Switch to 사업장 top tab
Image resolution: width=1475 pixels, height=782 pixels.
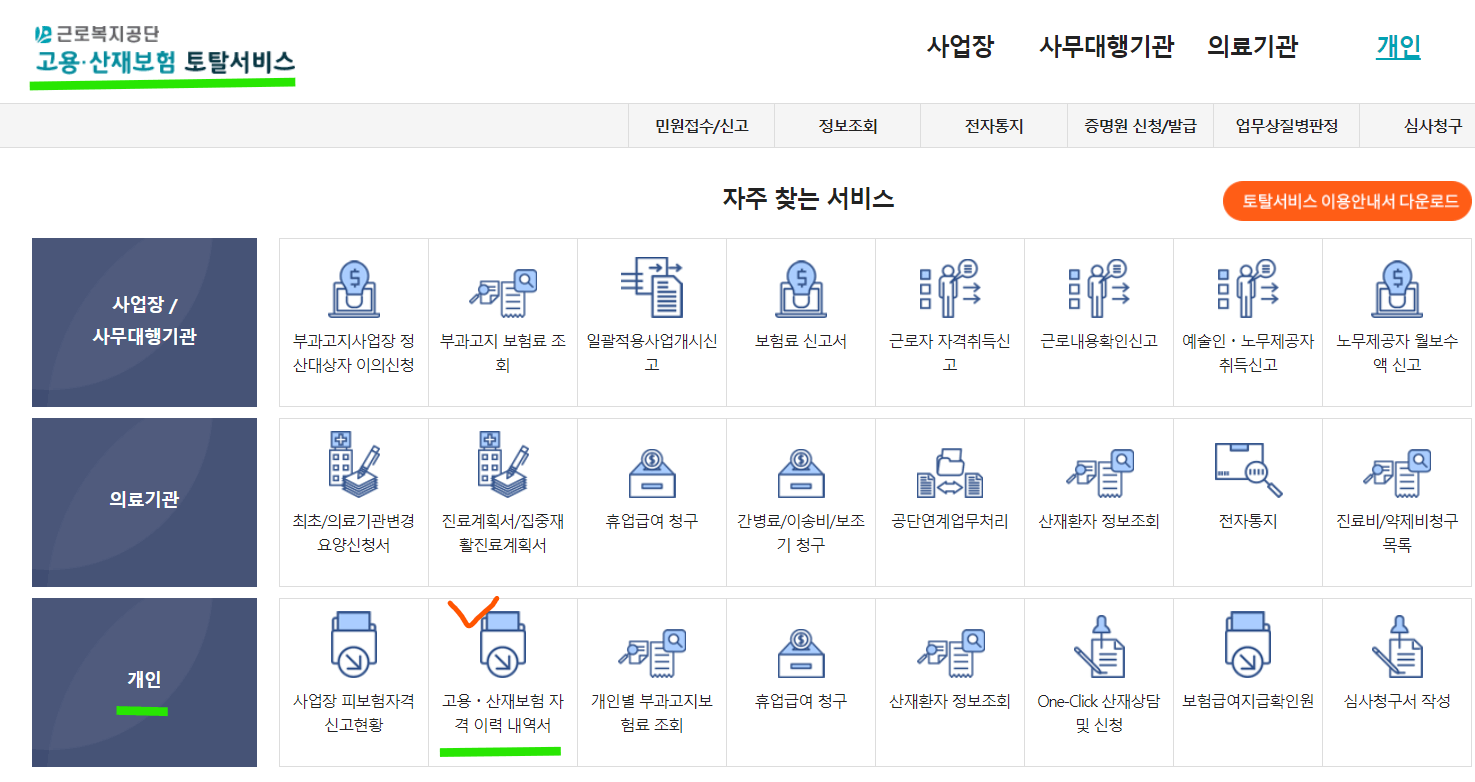(960, 46)
